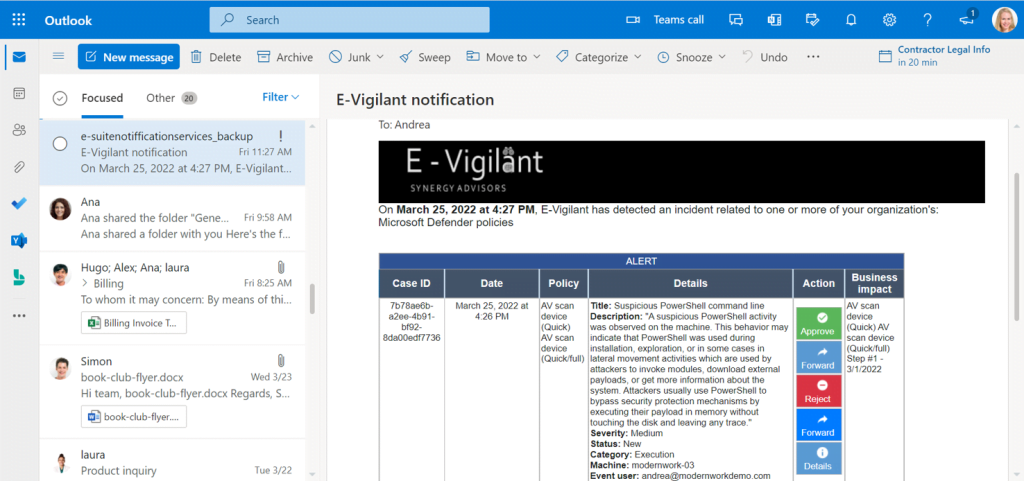Image resolution: width=1024 pixels, height=481 pixels.
Task: Expand the Junk dropdown arrow
Action: click(380, 57)
